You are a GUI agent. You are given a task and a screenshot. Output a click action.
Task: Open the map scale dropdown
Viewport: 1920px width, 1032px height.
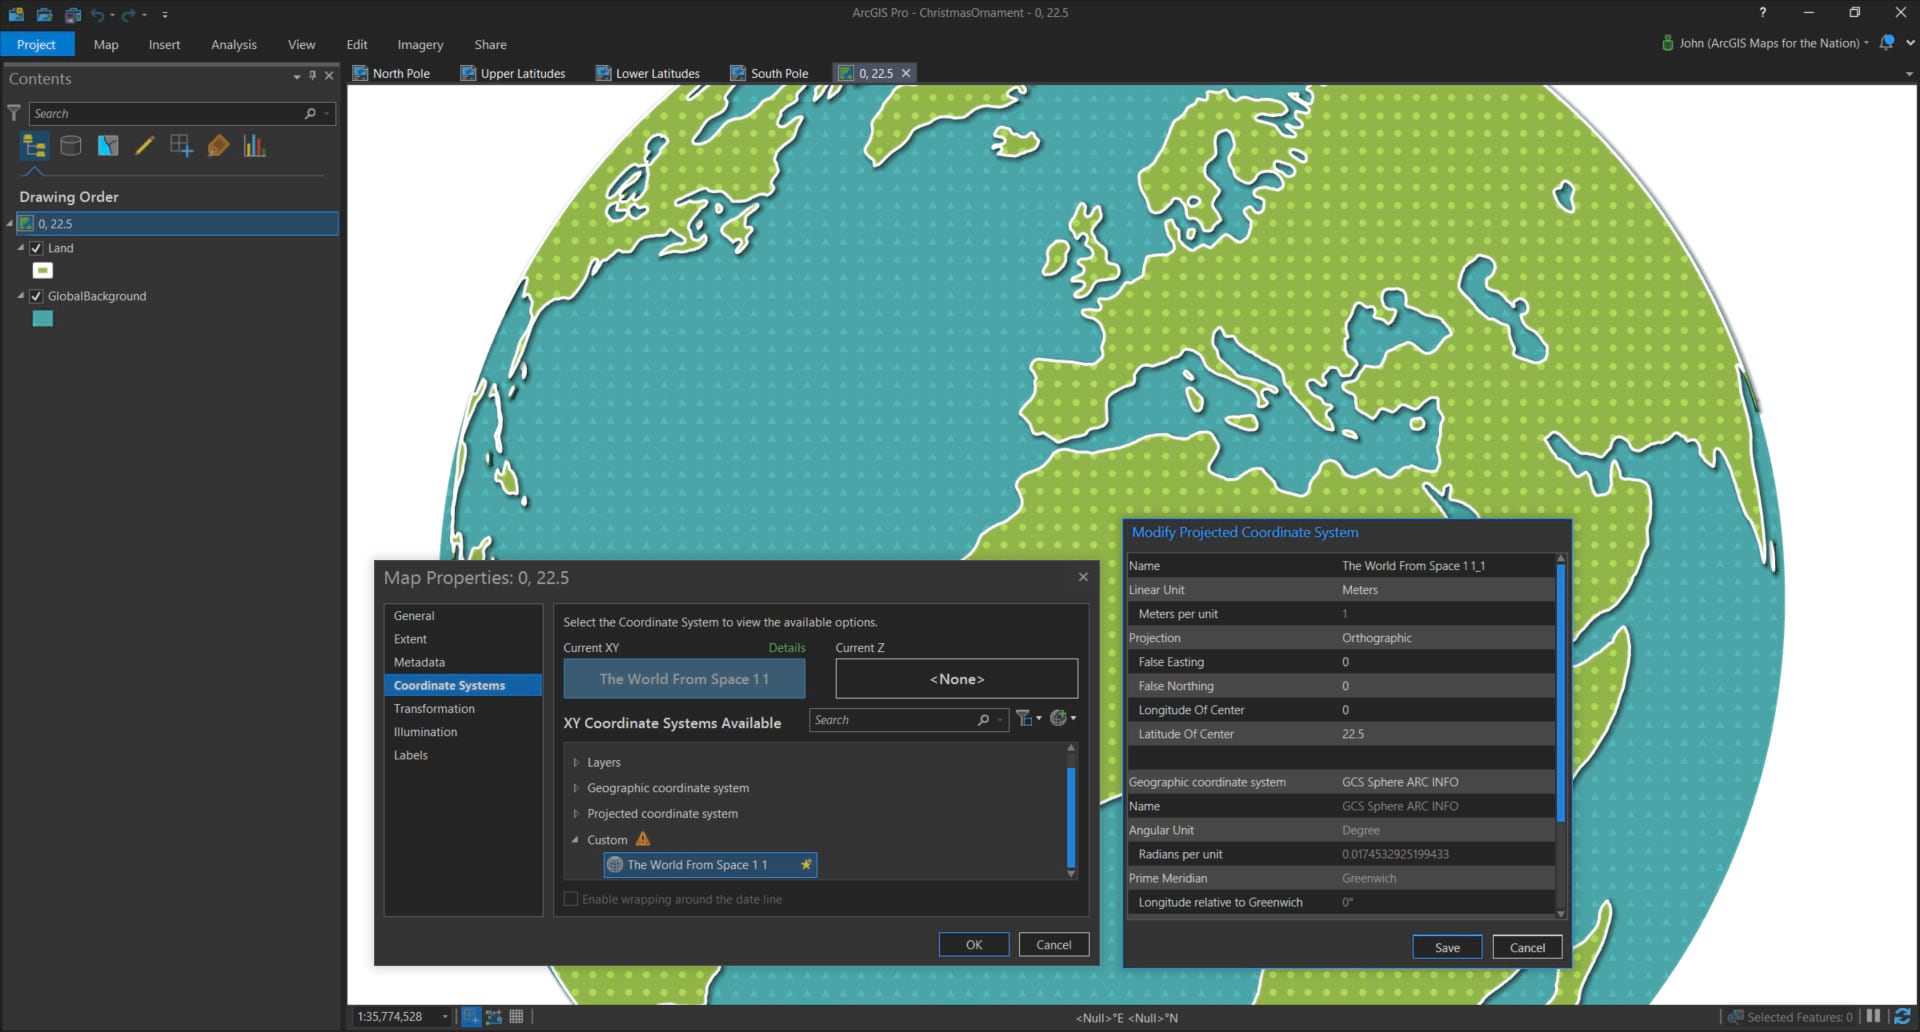tap(445, 1017)
